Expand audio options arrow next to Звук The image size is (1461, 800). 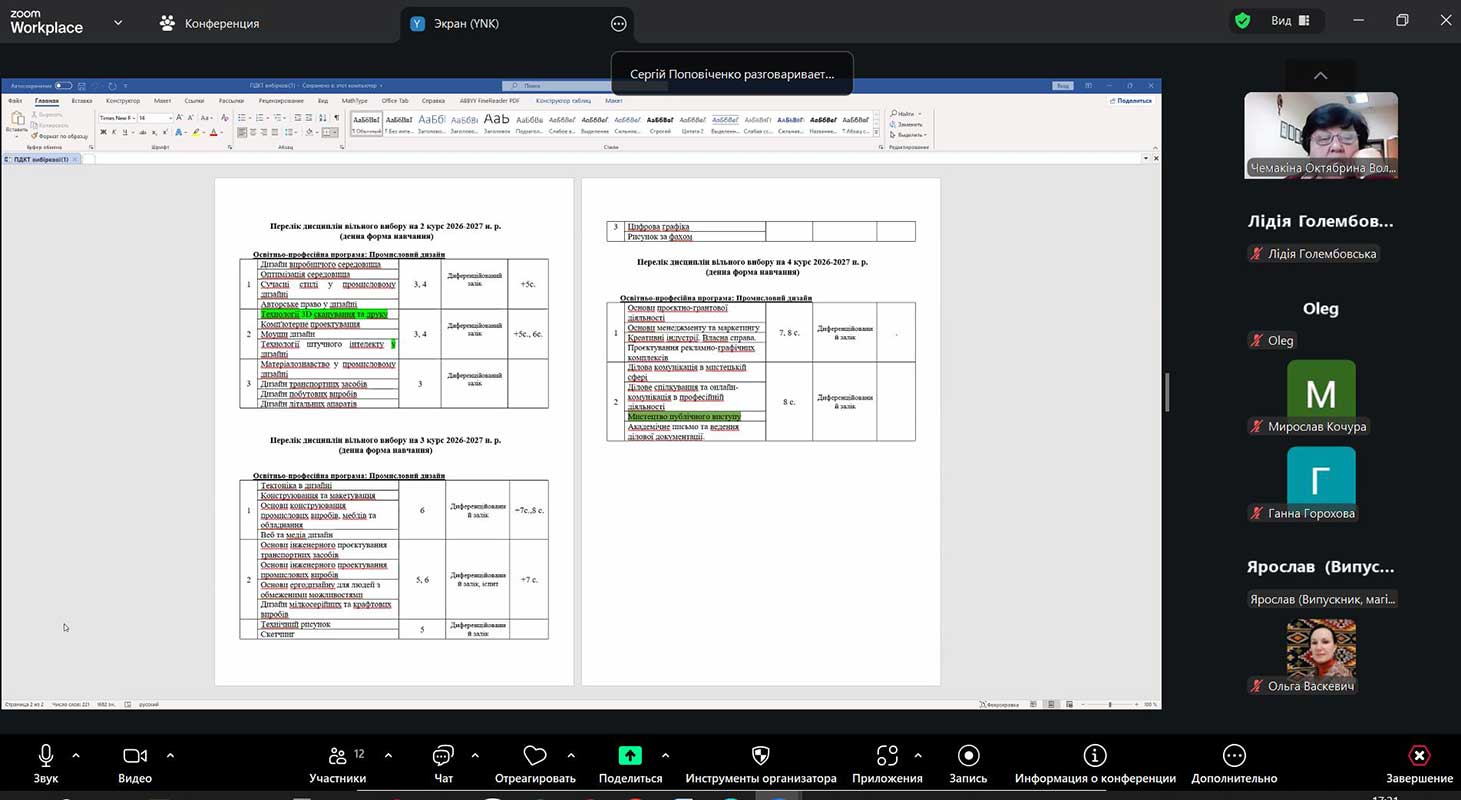(76, 755)
